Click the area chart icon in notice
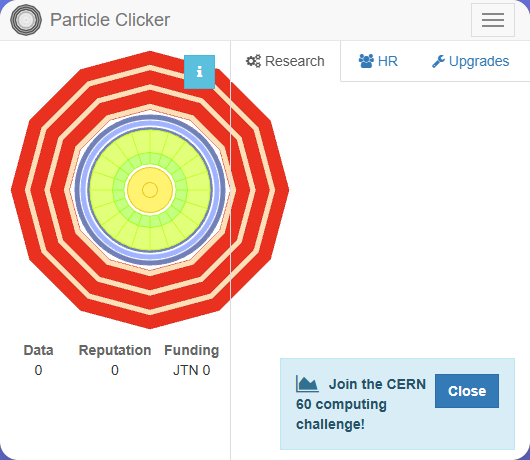530x460 pixels. (307, 384)
